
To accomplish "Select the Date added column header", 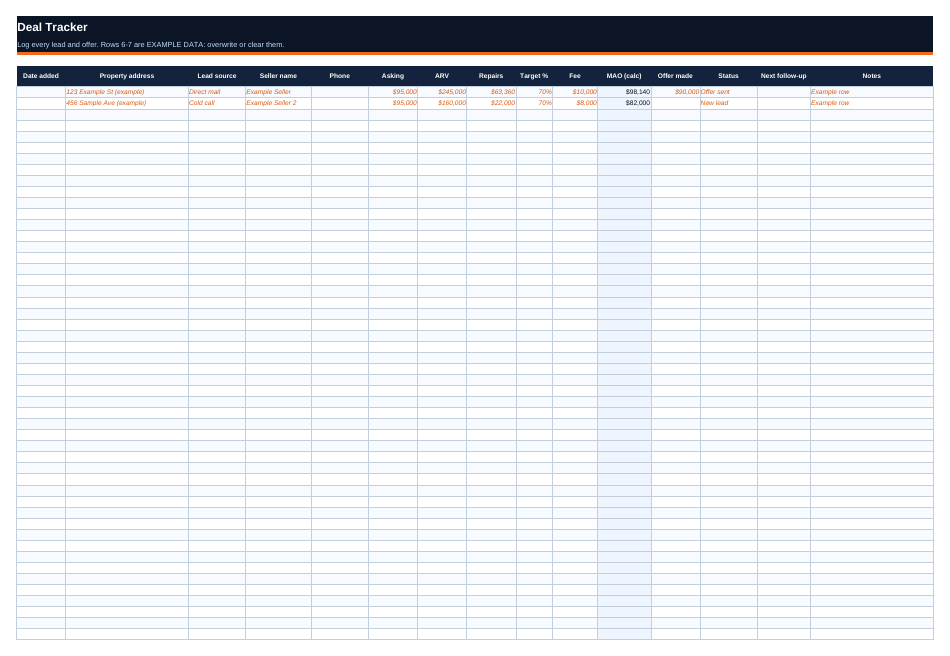I will [x=41, y=76].
